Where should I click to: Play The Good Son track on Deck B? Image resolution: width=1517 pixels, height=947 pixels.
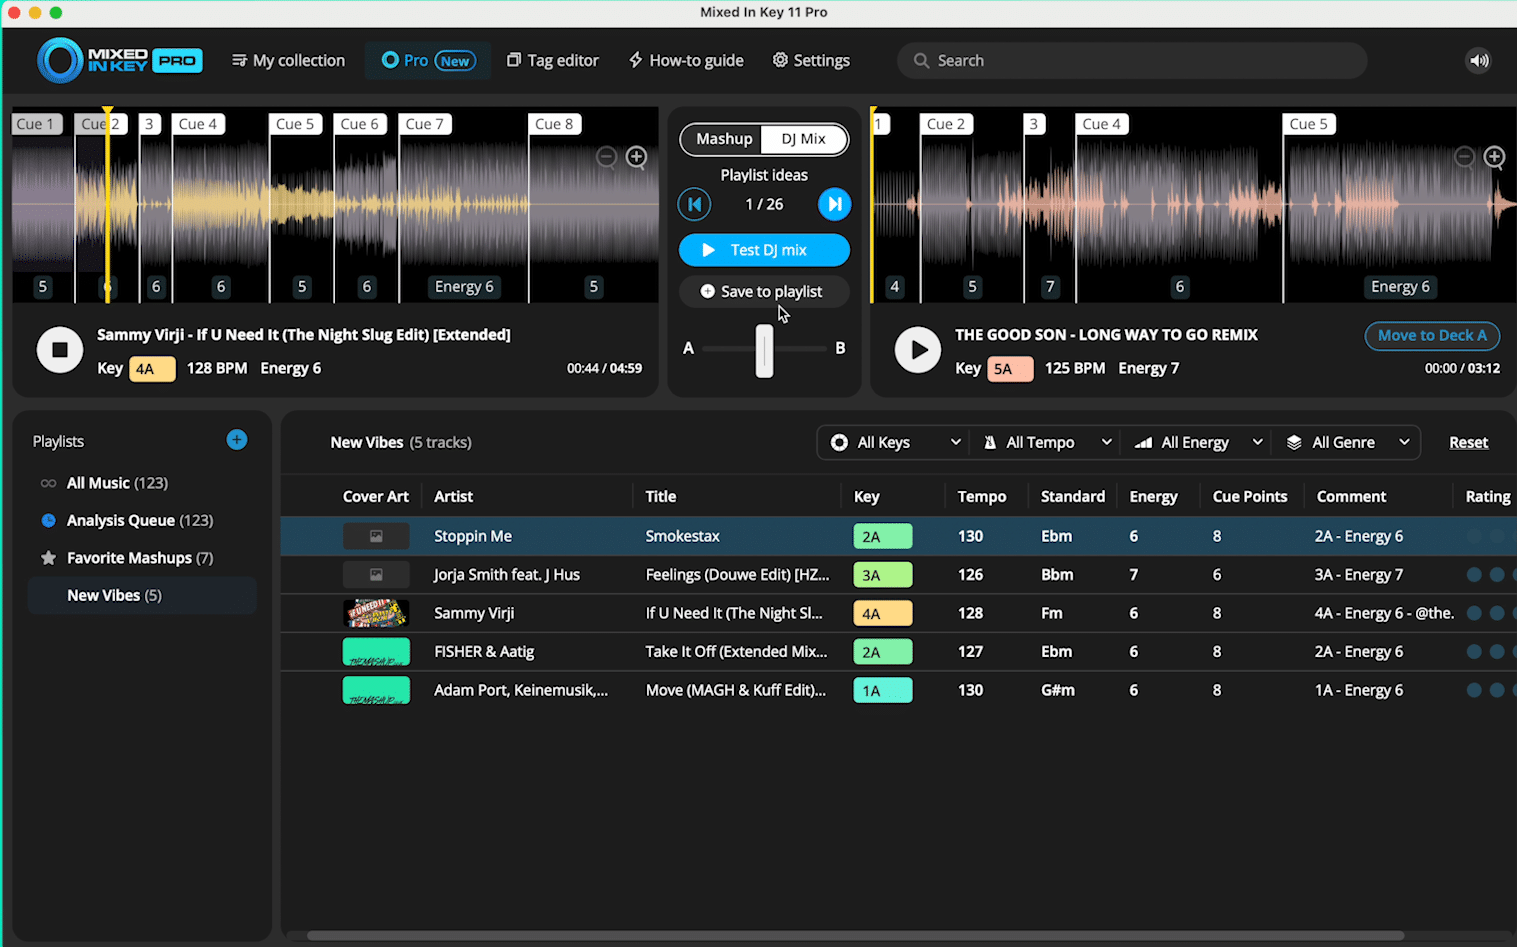(x=918, y=350)
